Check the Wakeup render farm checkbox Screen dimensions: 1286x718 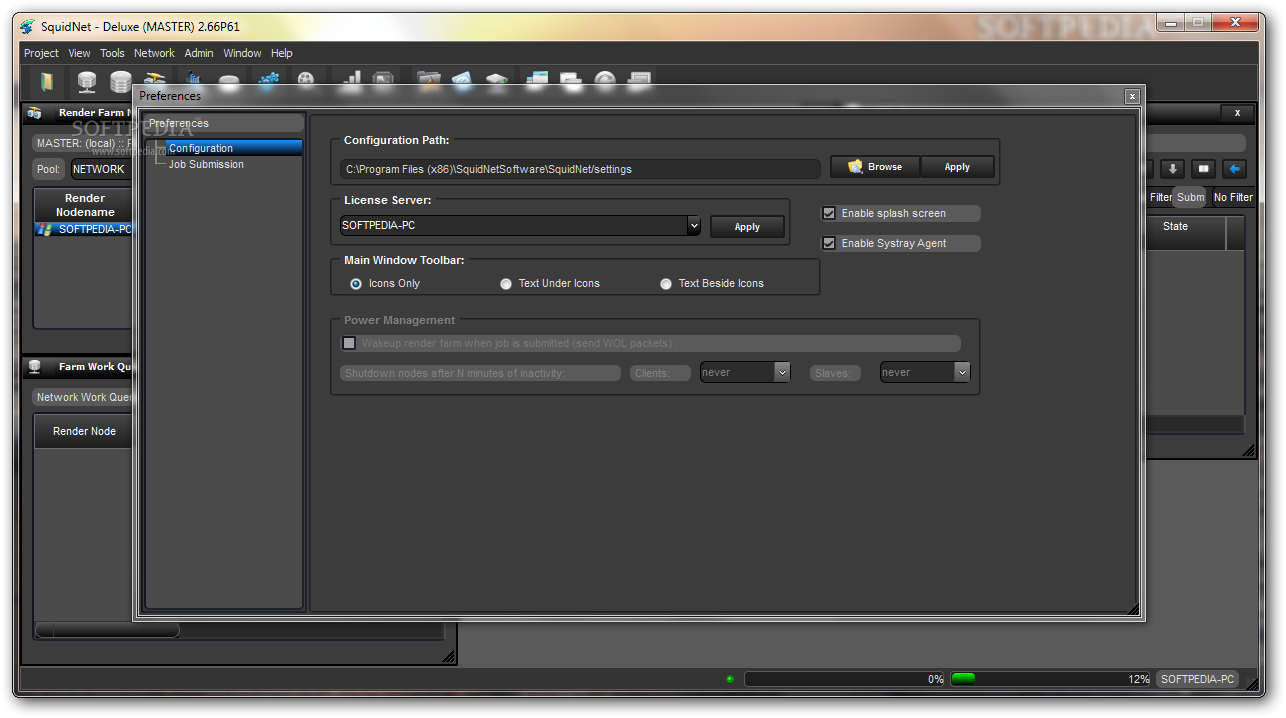[349, 343]
